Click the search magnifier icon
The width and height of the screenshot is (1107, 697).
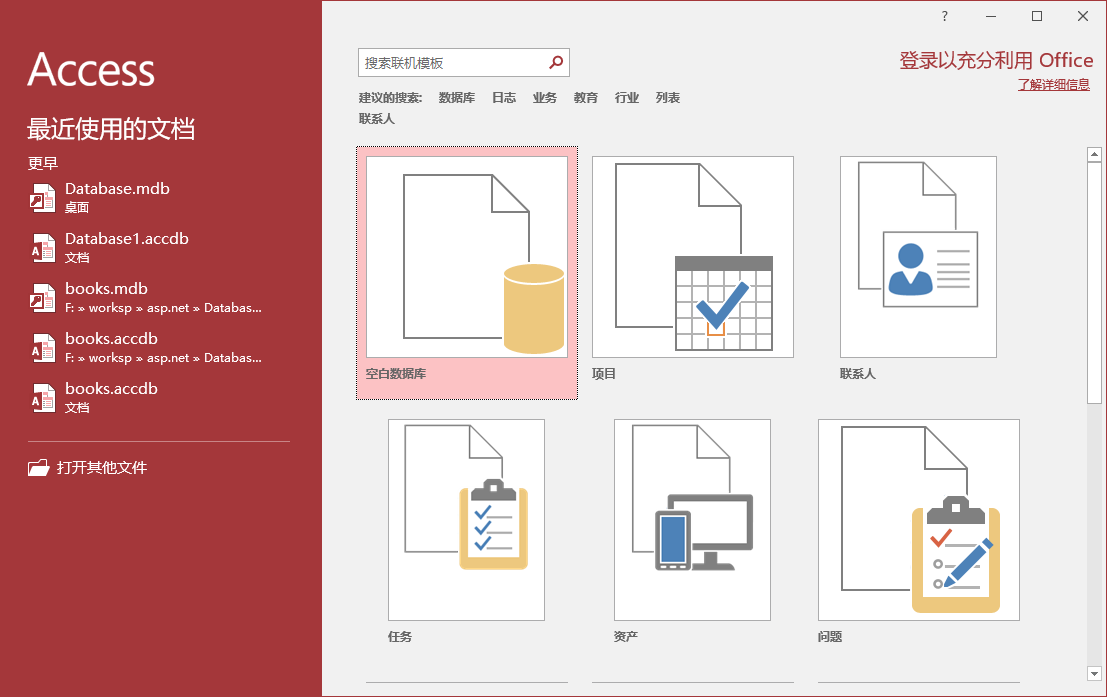click(556, 62)
